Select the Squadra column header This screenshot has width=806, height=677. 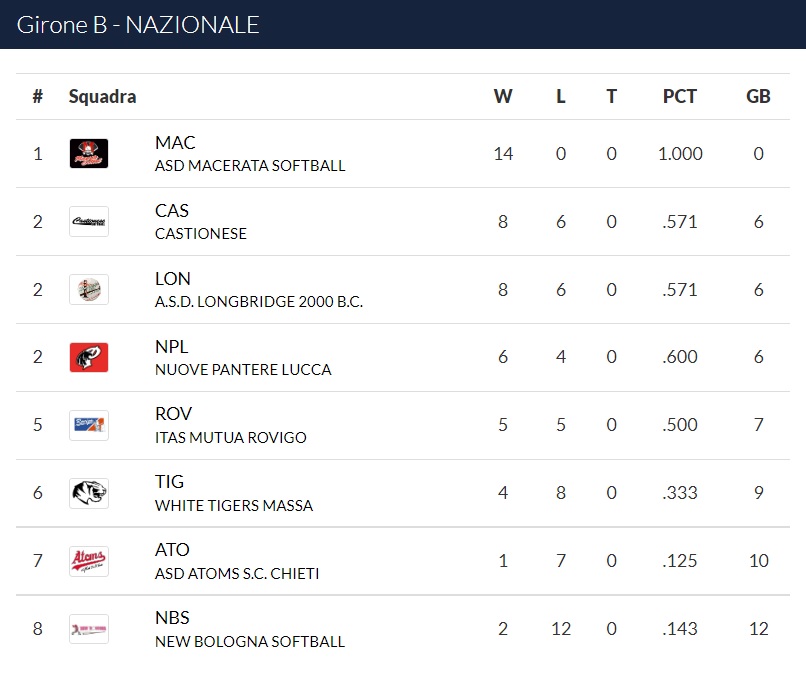(x=102, y=96)
